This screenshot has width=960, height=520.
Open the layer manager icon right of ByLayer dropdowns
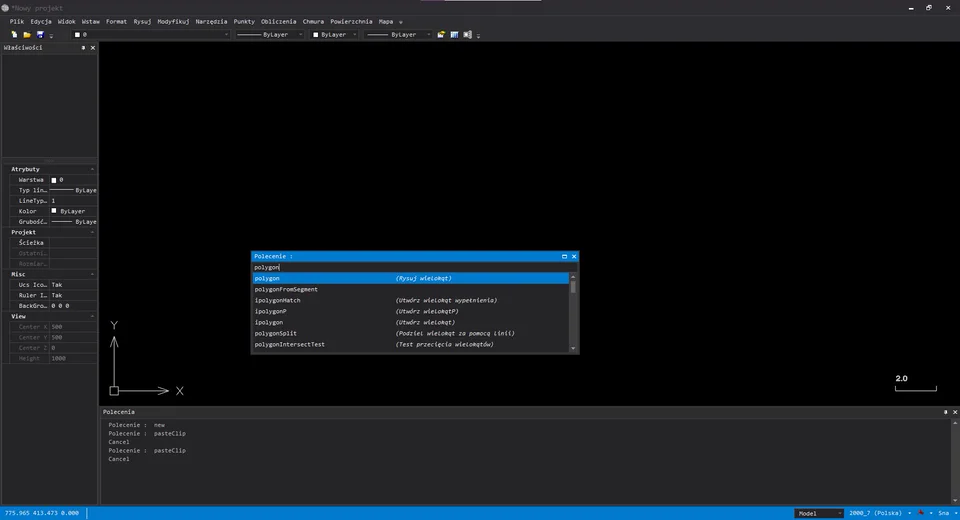pyautogui.click(x=441, y=35)
